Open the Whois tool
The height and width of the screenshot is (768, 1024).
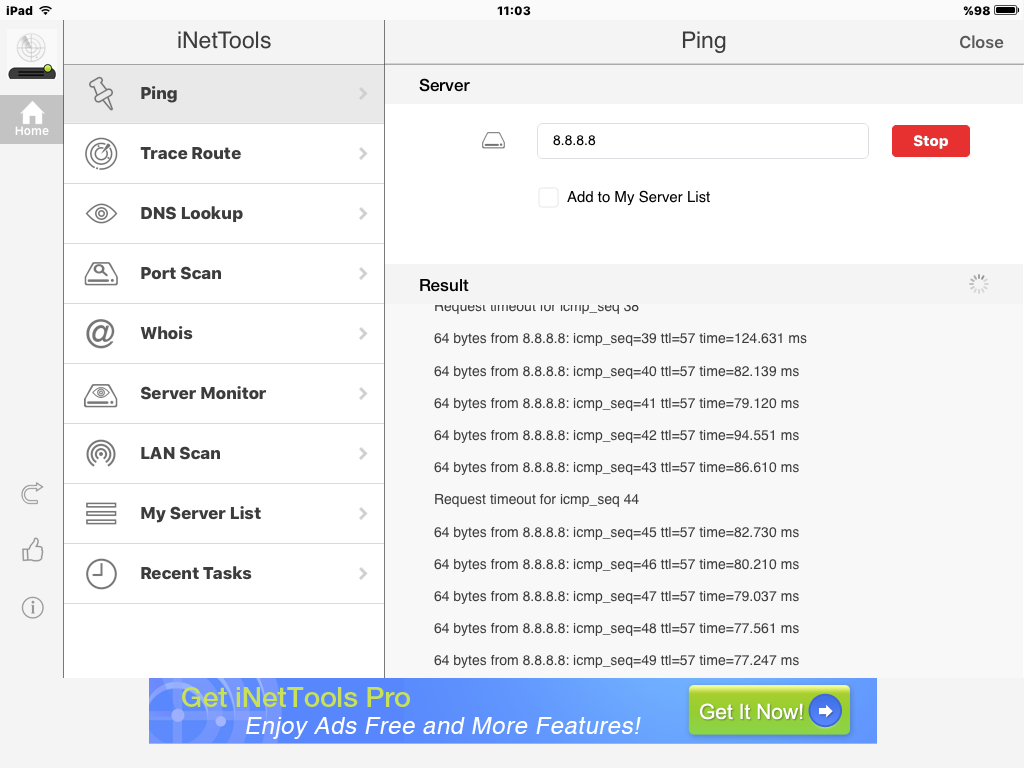tap(224, 334)
